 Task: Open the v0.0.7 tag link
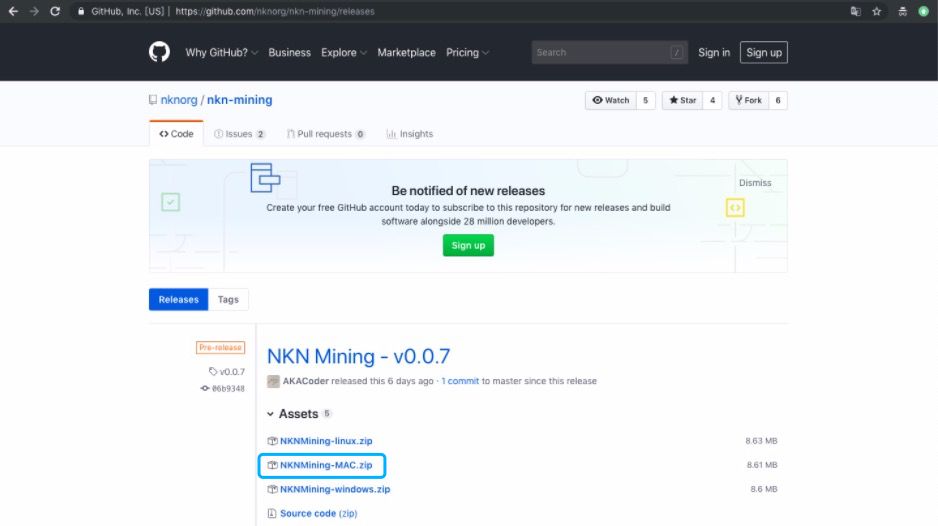pyautogui.click(x=232, y=372)
